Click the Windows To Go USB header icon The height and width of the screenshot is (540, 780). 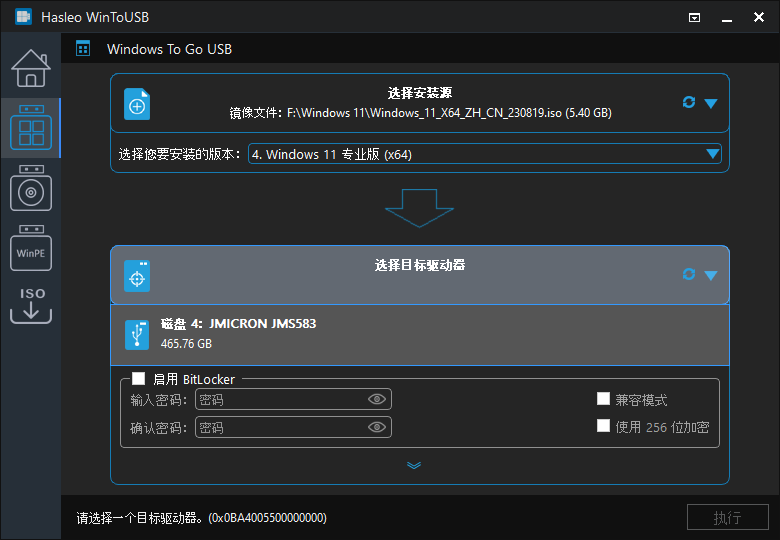83,49
